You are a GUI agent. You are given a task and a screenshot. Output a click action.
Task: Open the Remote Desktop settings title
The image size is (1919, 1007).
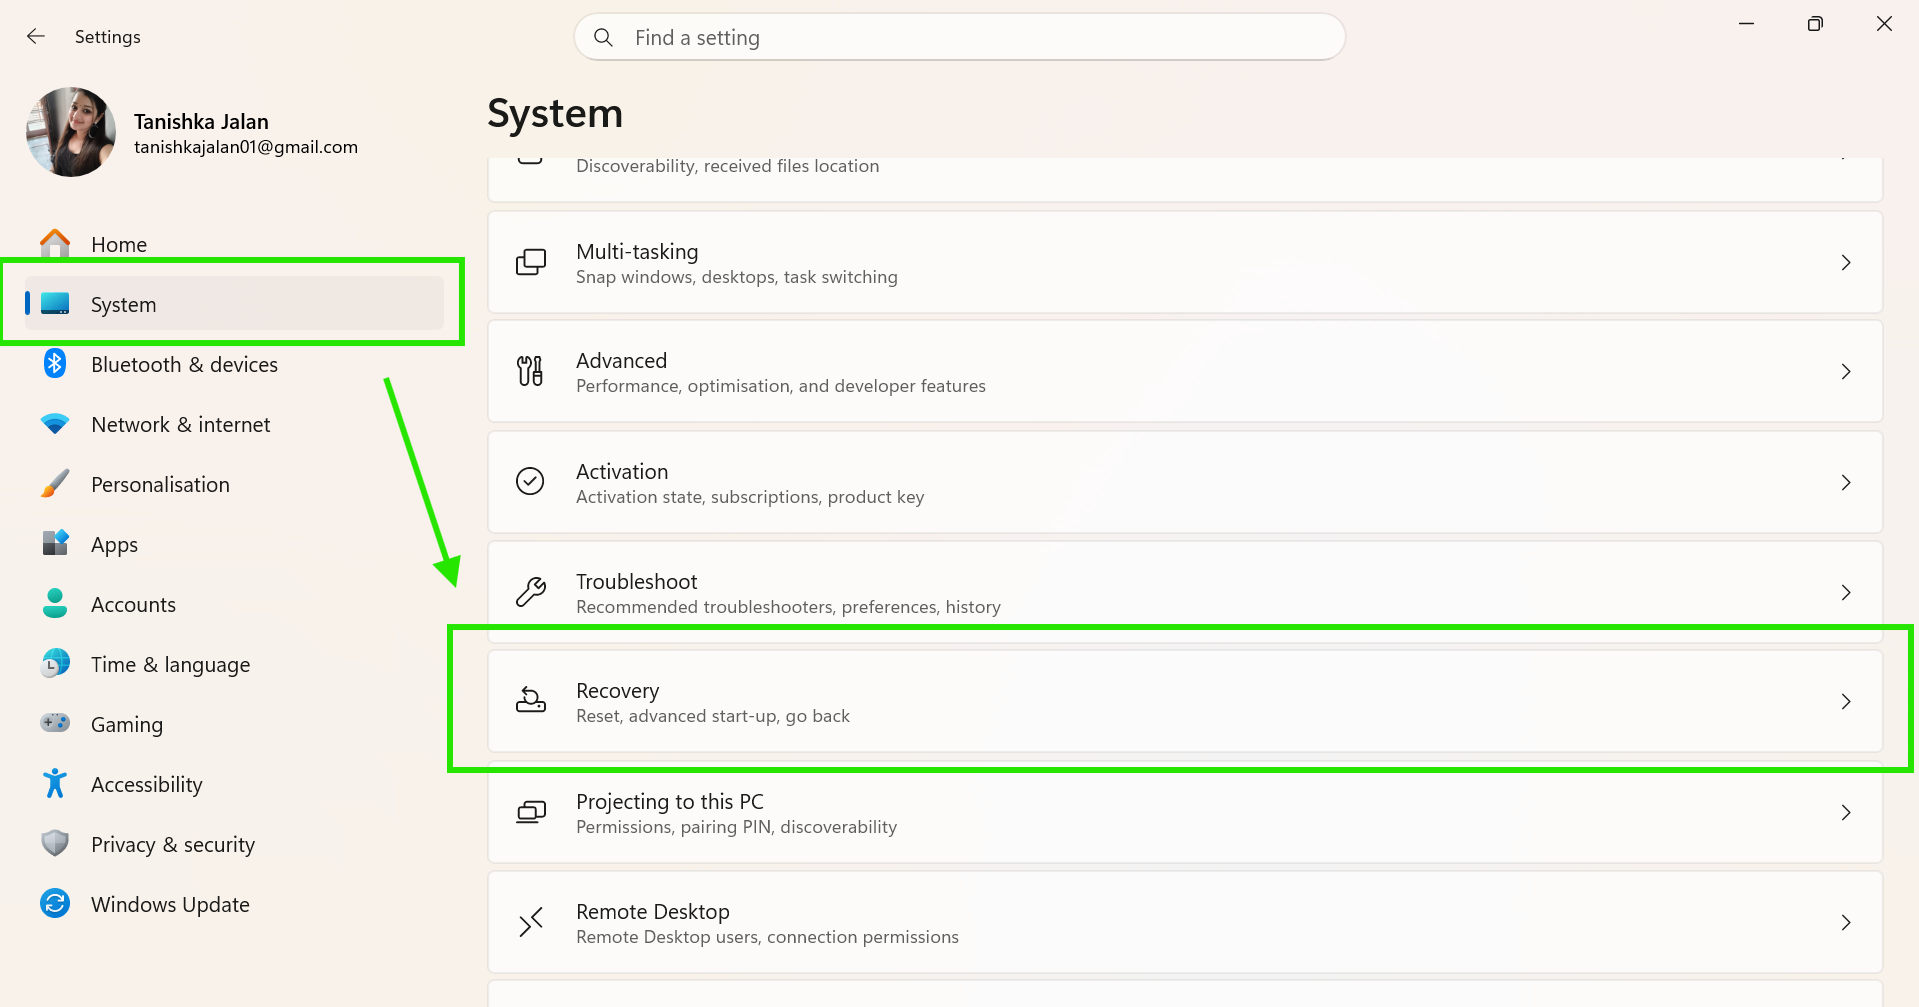(x=653, y=911)
